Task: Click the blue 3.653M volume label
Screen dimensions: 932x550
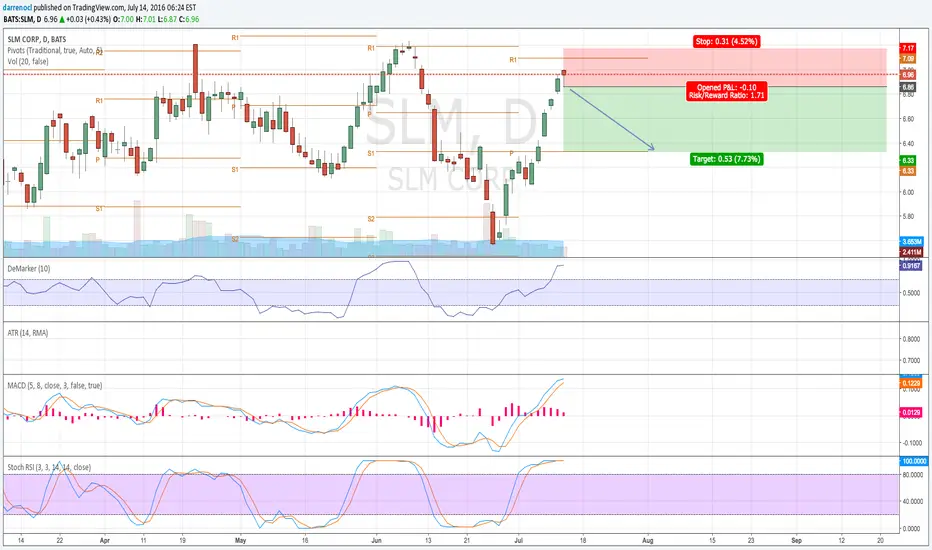Action: coord(911,242)
